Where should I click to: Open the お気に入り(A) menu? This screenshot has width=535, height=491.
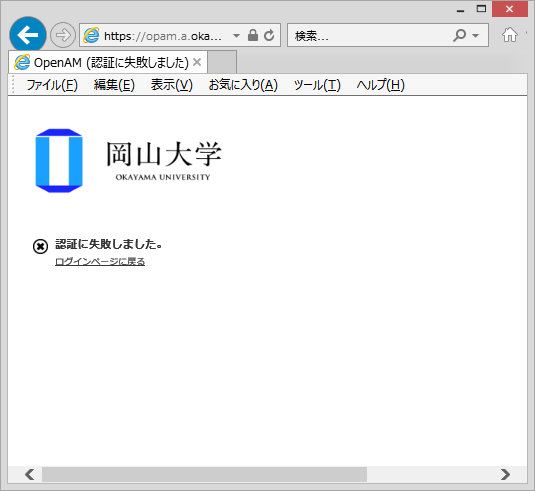pyautogui.click(x=243, y=85)
